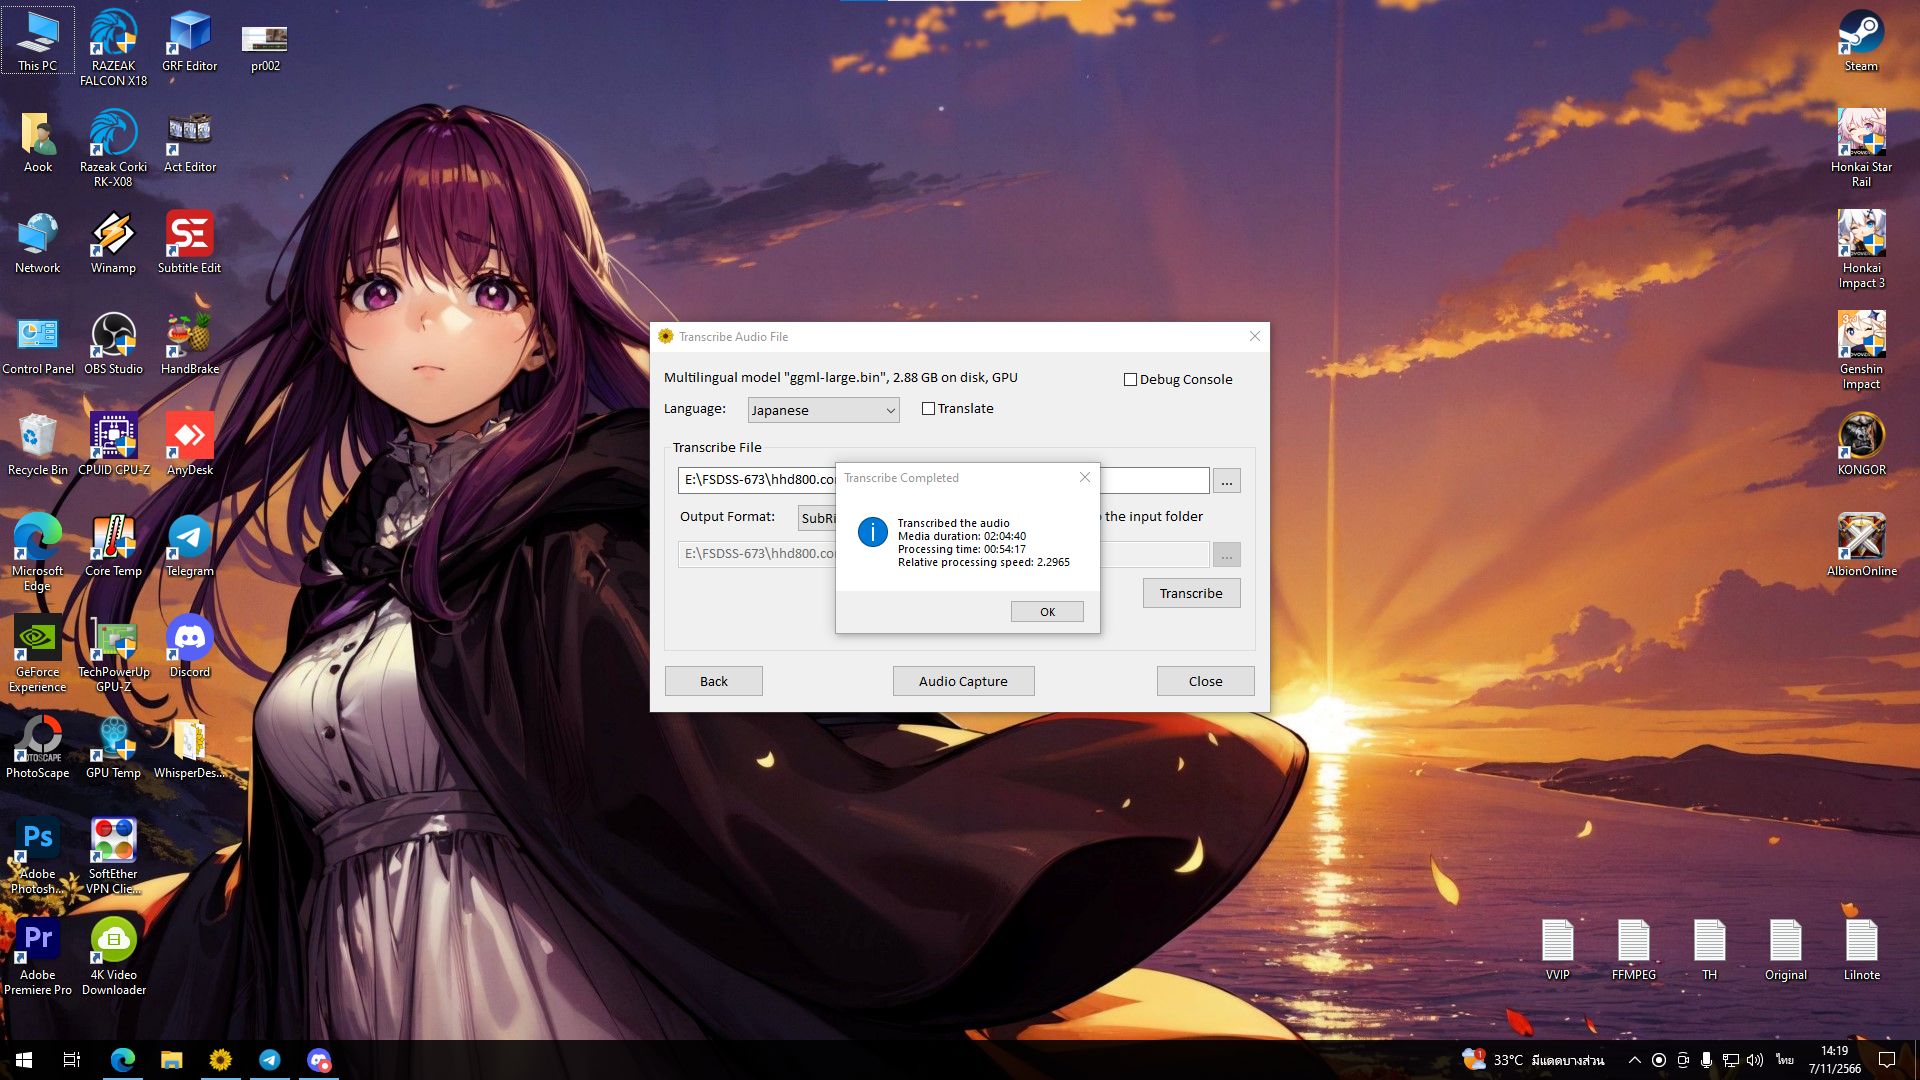The width and height of the screenshot is (1920, 1080).
Task: Open the Language dropdown showing Japanese
Action: [823, 410]
